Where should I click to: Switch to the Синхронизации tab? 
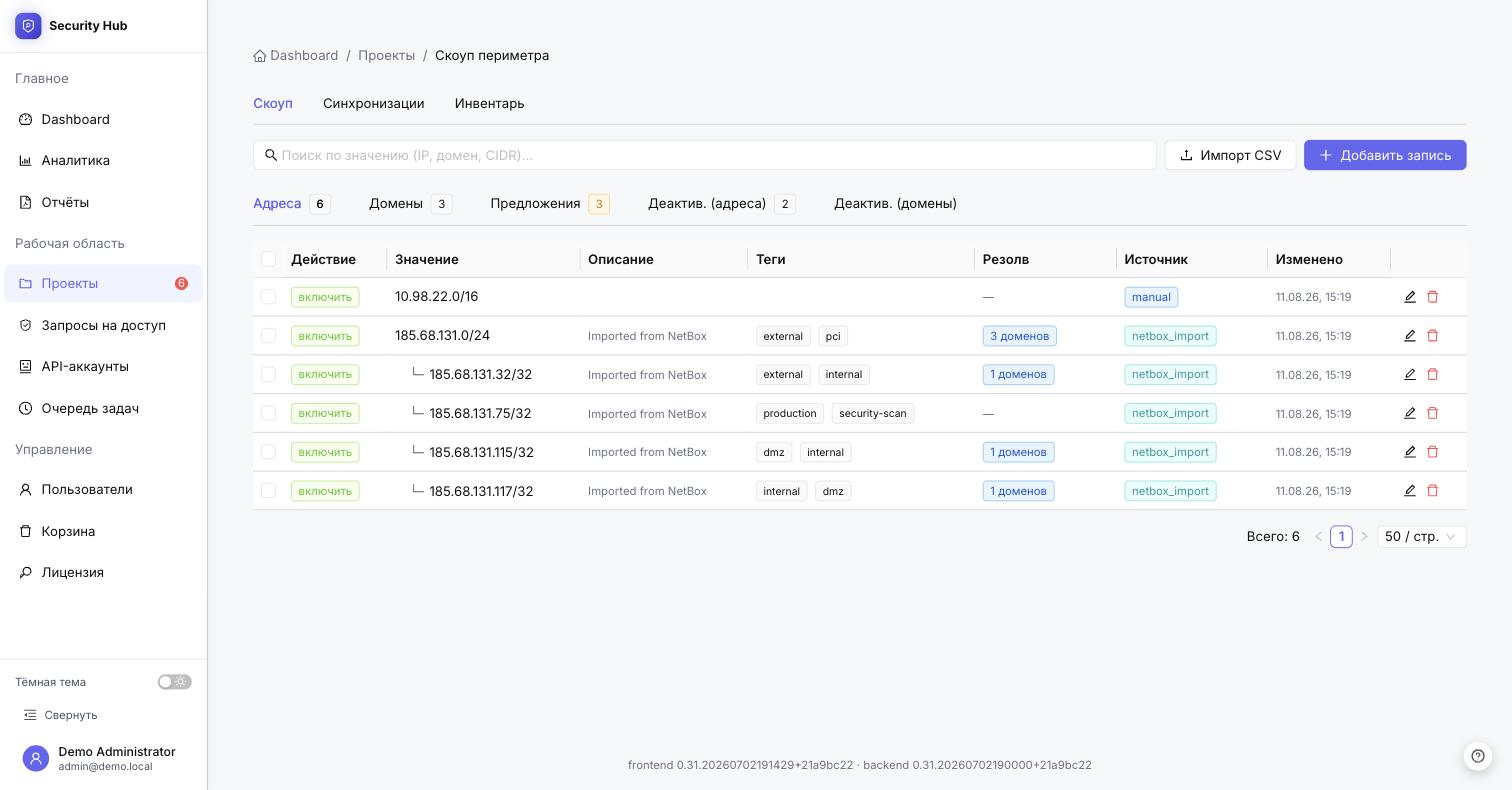374,104
